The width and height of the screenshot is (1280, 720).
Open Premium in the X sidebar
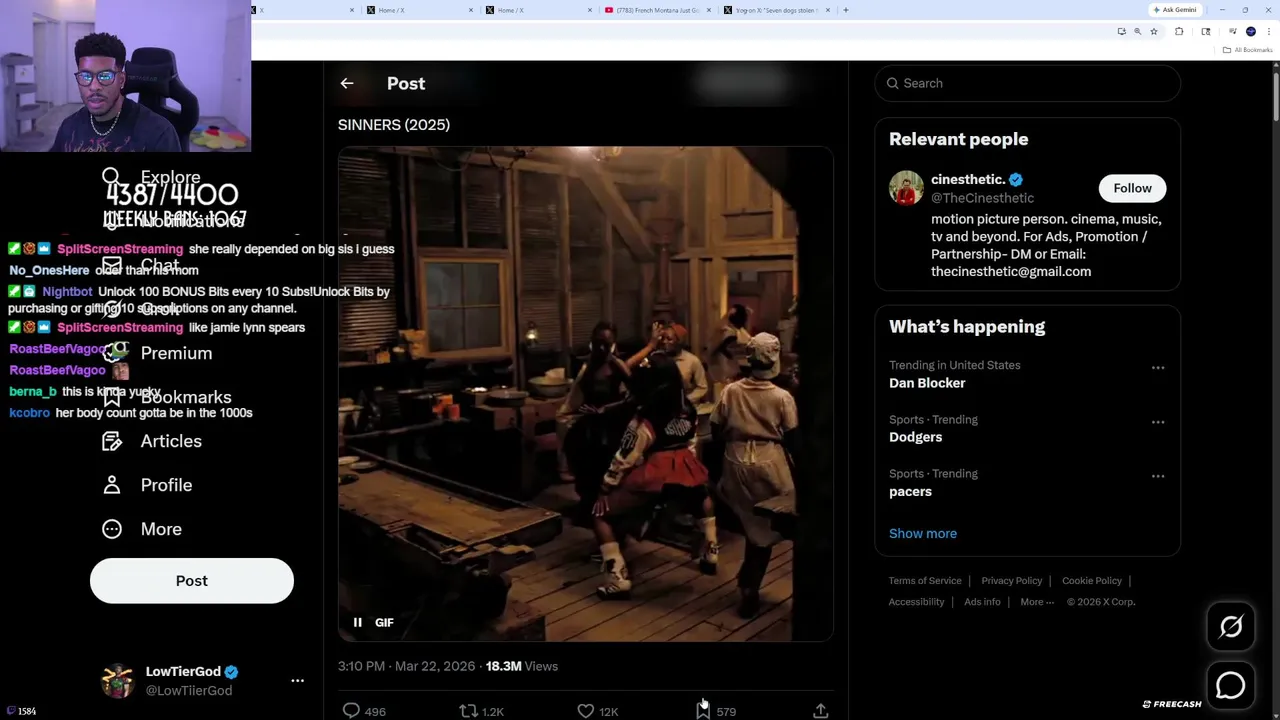(157, 353)
